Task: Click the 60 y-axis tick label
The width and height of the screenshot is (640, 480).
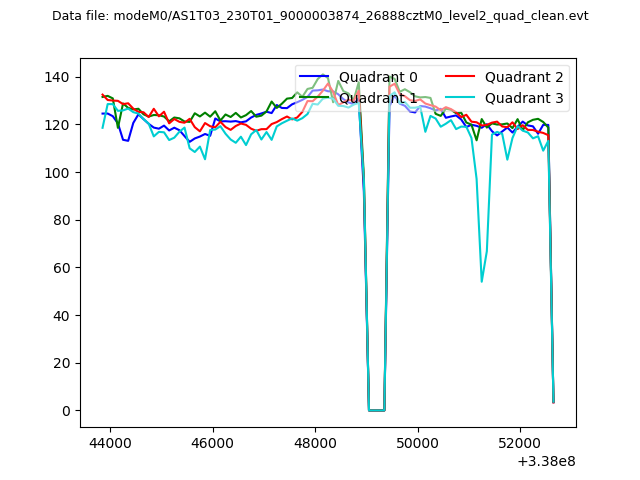Action: tap(65, 268)
